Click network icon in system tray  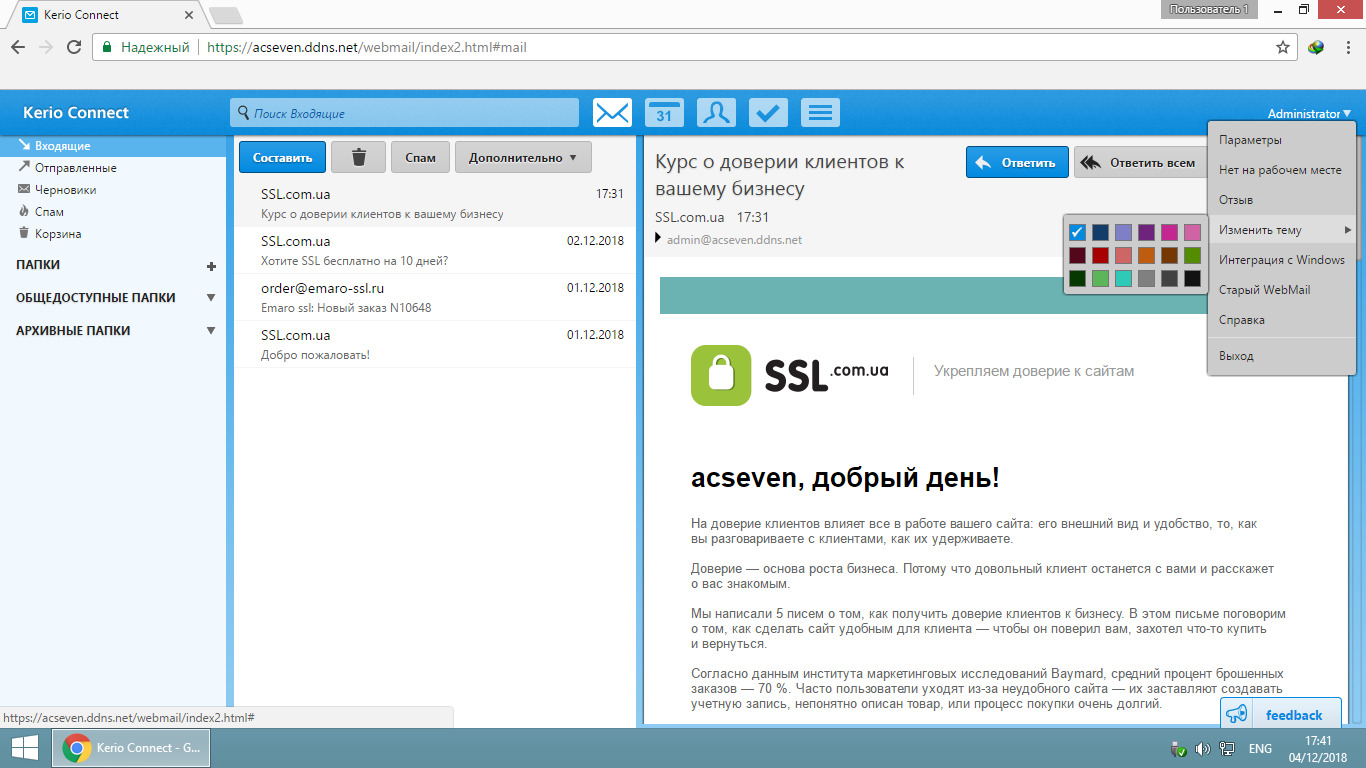(x=1227, y=749)
